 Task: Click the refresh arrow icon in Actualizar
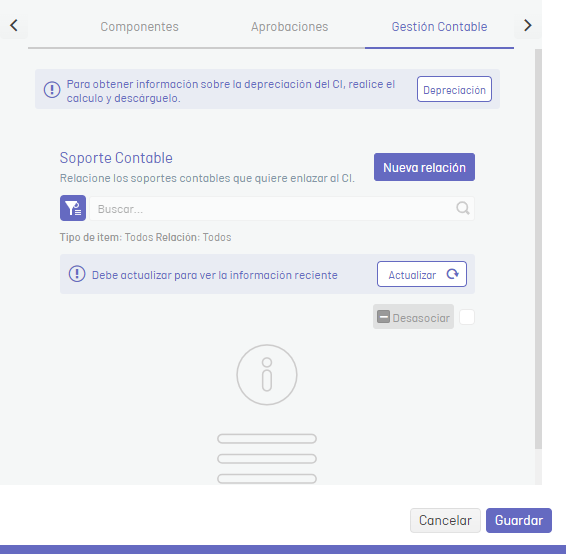452,274
